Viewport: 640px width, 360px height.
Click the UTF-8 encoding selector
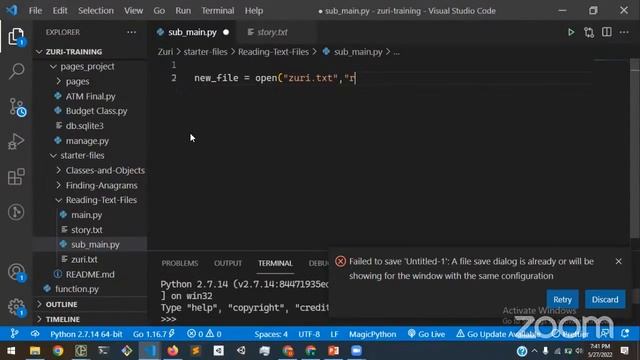309,334
